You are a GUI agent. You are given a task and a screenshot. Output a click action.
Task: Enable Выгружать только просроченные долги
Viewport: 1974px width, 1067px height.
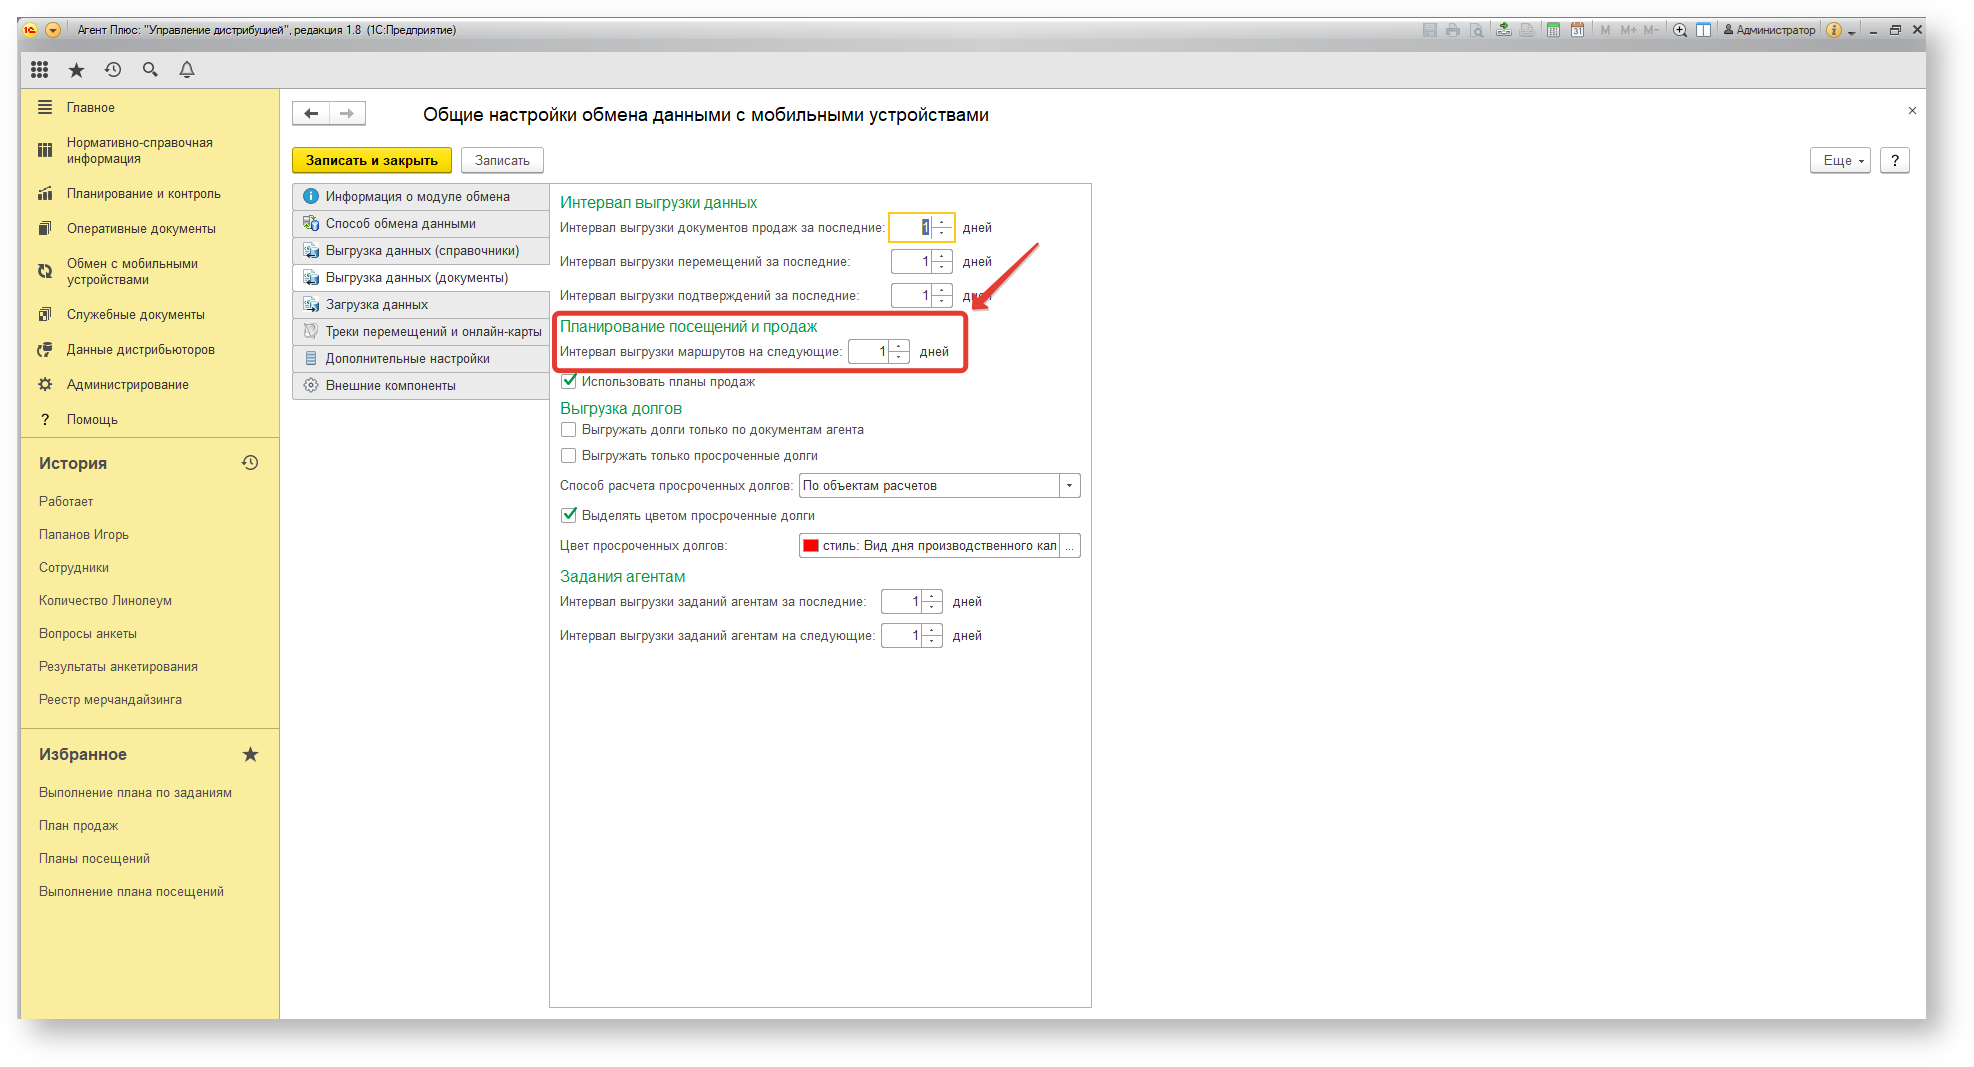pyautogui.click(x=569, y=456)
